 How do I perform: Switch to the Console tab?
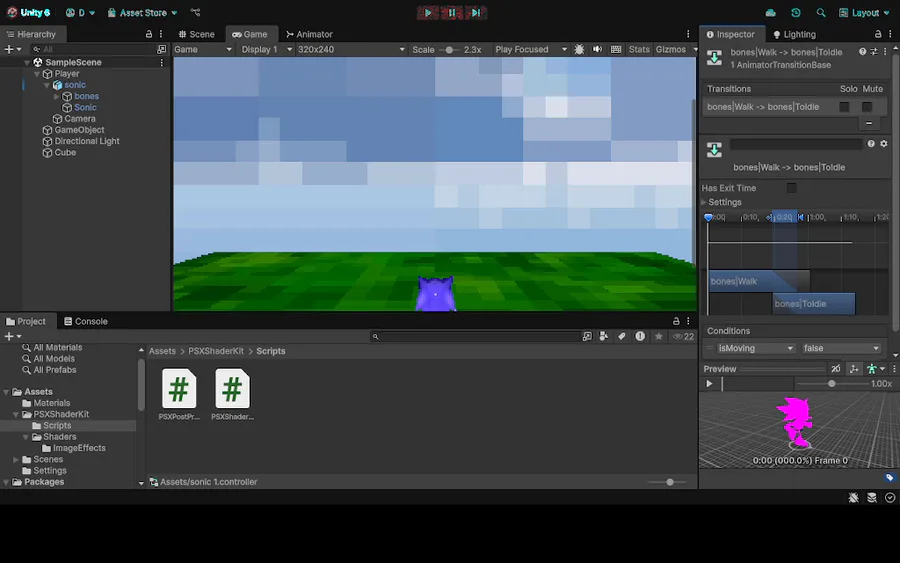coord(86,321)
